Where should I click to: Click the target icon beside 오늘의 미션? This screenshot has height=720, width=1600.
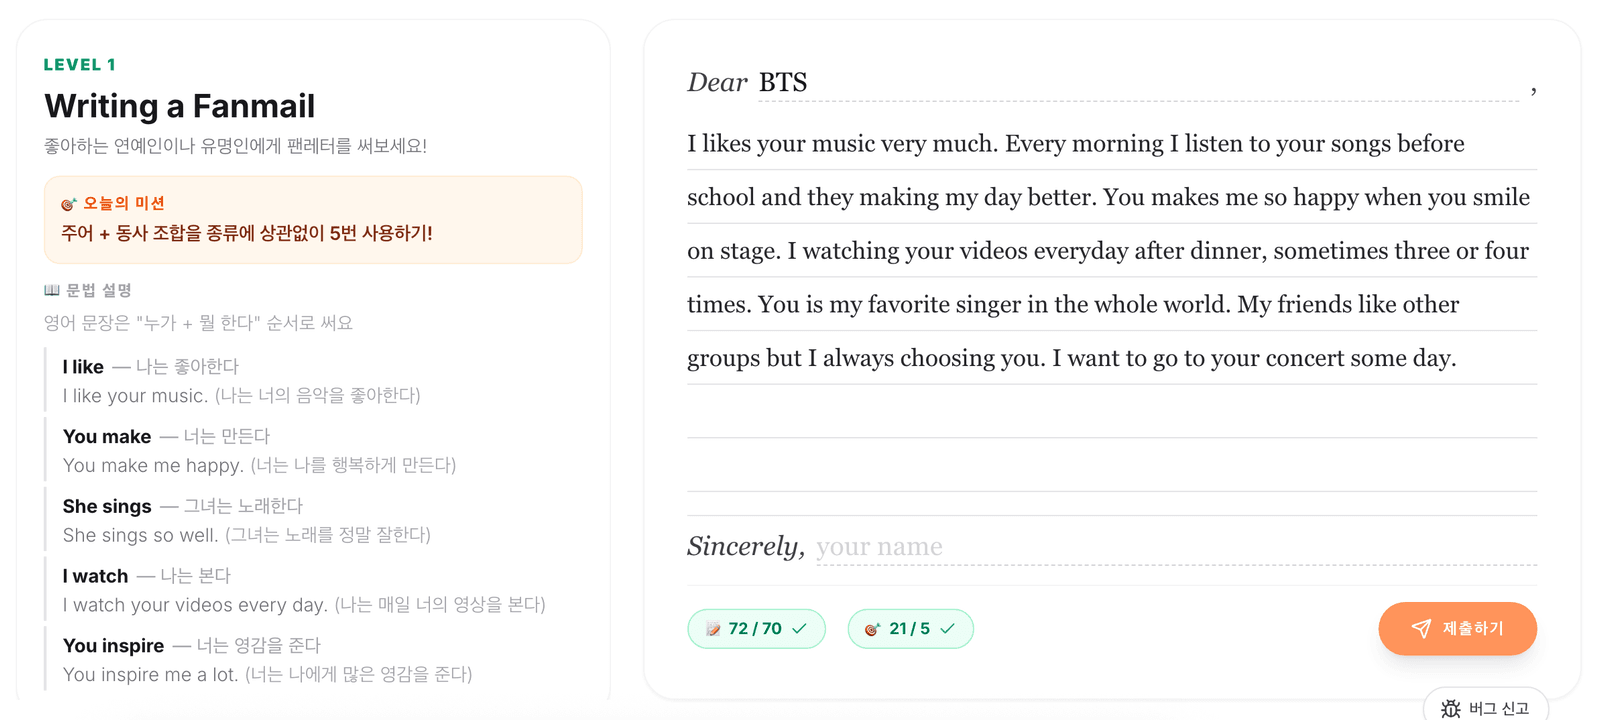pos(68,204)
